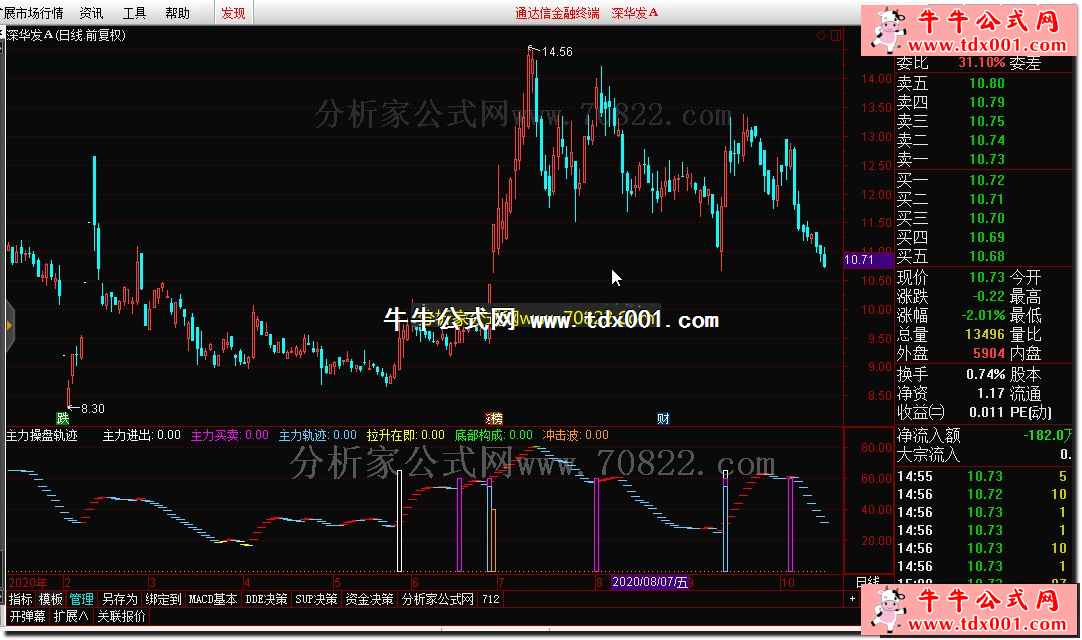Click the chart title 深华发A(日线.前复权)
This screenshot has width=1082, height=640.
tap(66, 35)
